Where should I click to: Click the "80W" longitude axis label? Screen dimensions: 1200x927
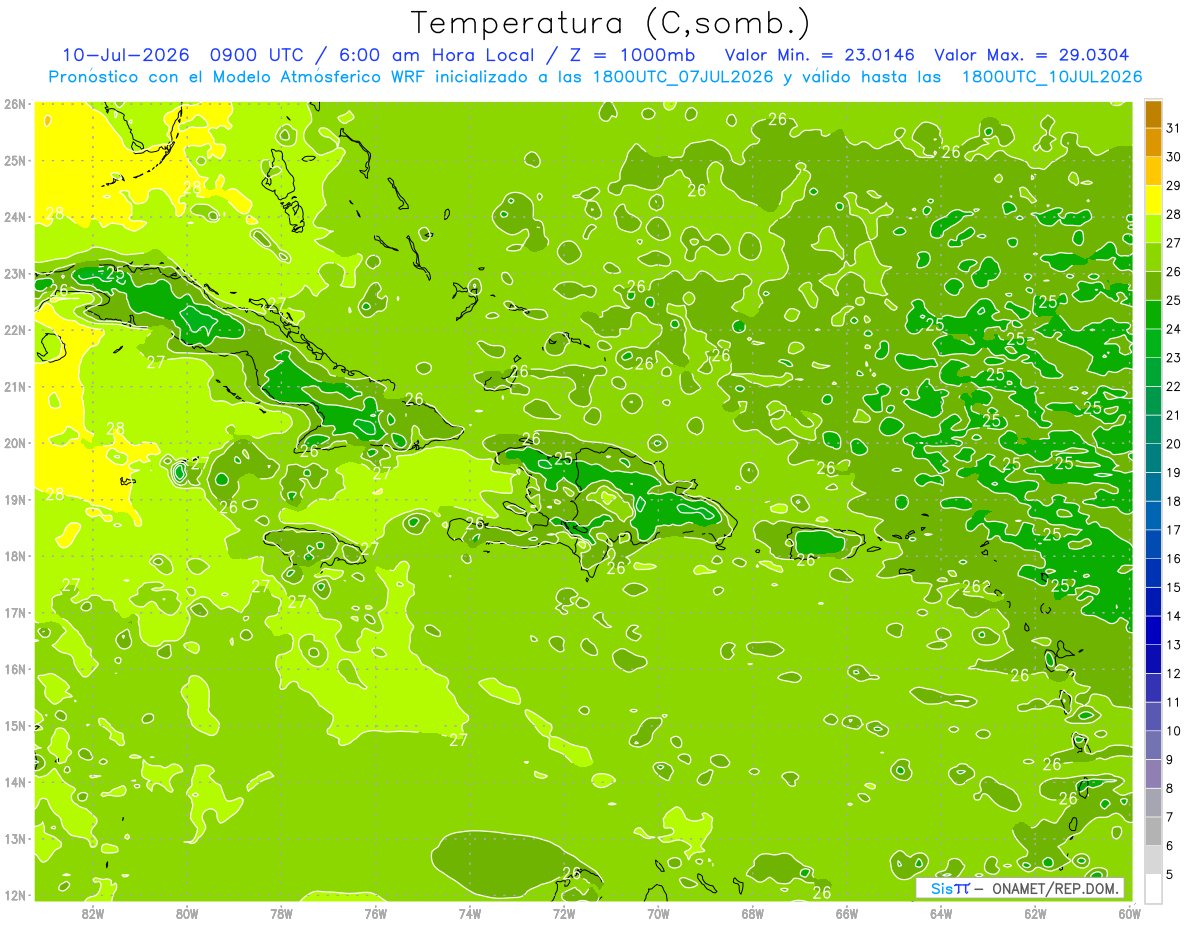tap(187, 913)
